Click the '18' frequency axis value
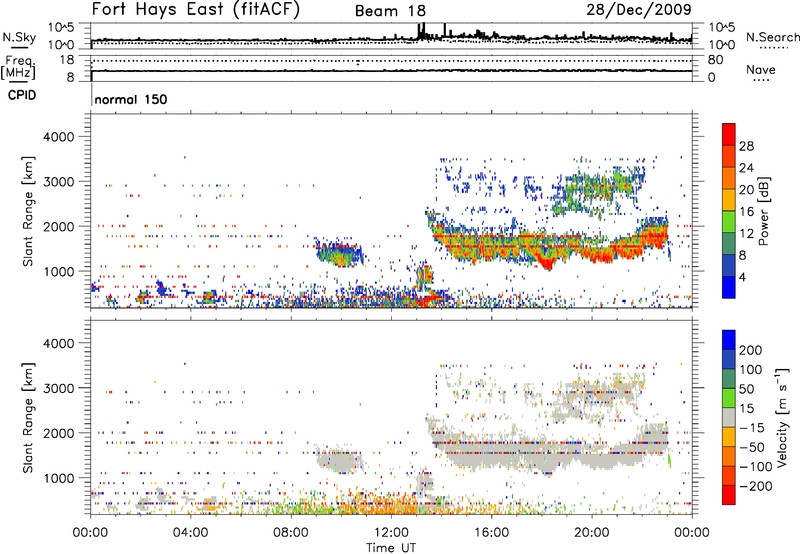The width and height of the screenshot is (800, 554). 67,60
